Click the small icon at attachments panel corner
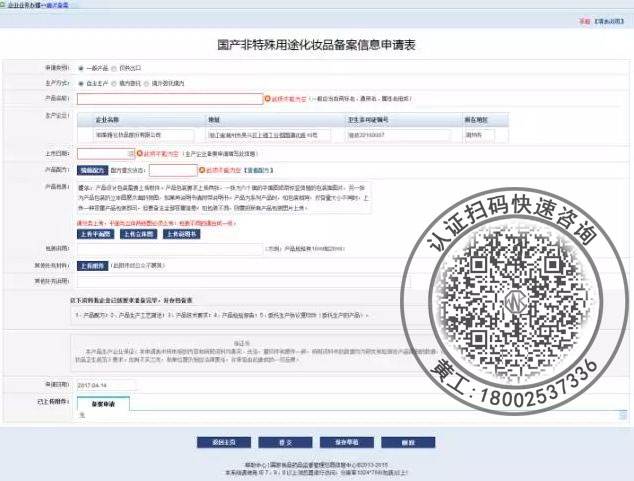This screenshot has height=481, width=634. [623, 415]
